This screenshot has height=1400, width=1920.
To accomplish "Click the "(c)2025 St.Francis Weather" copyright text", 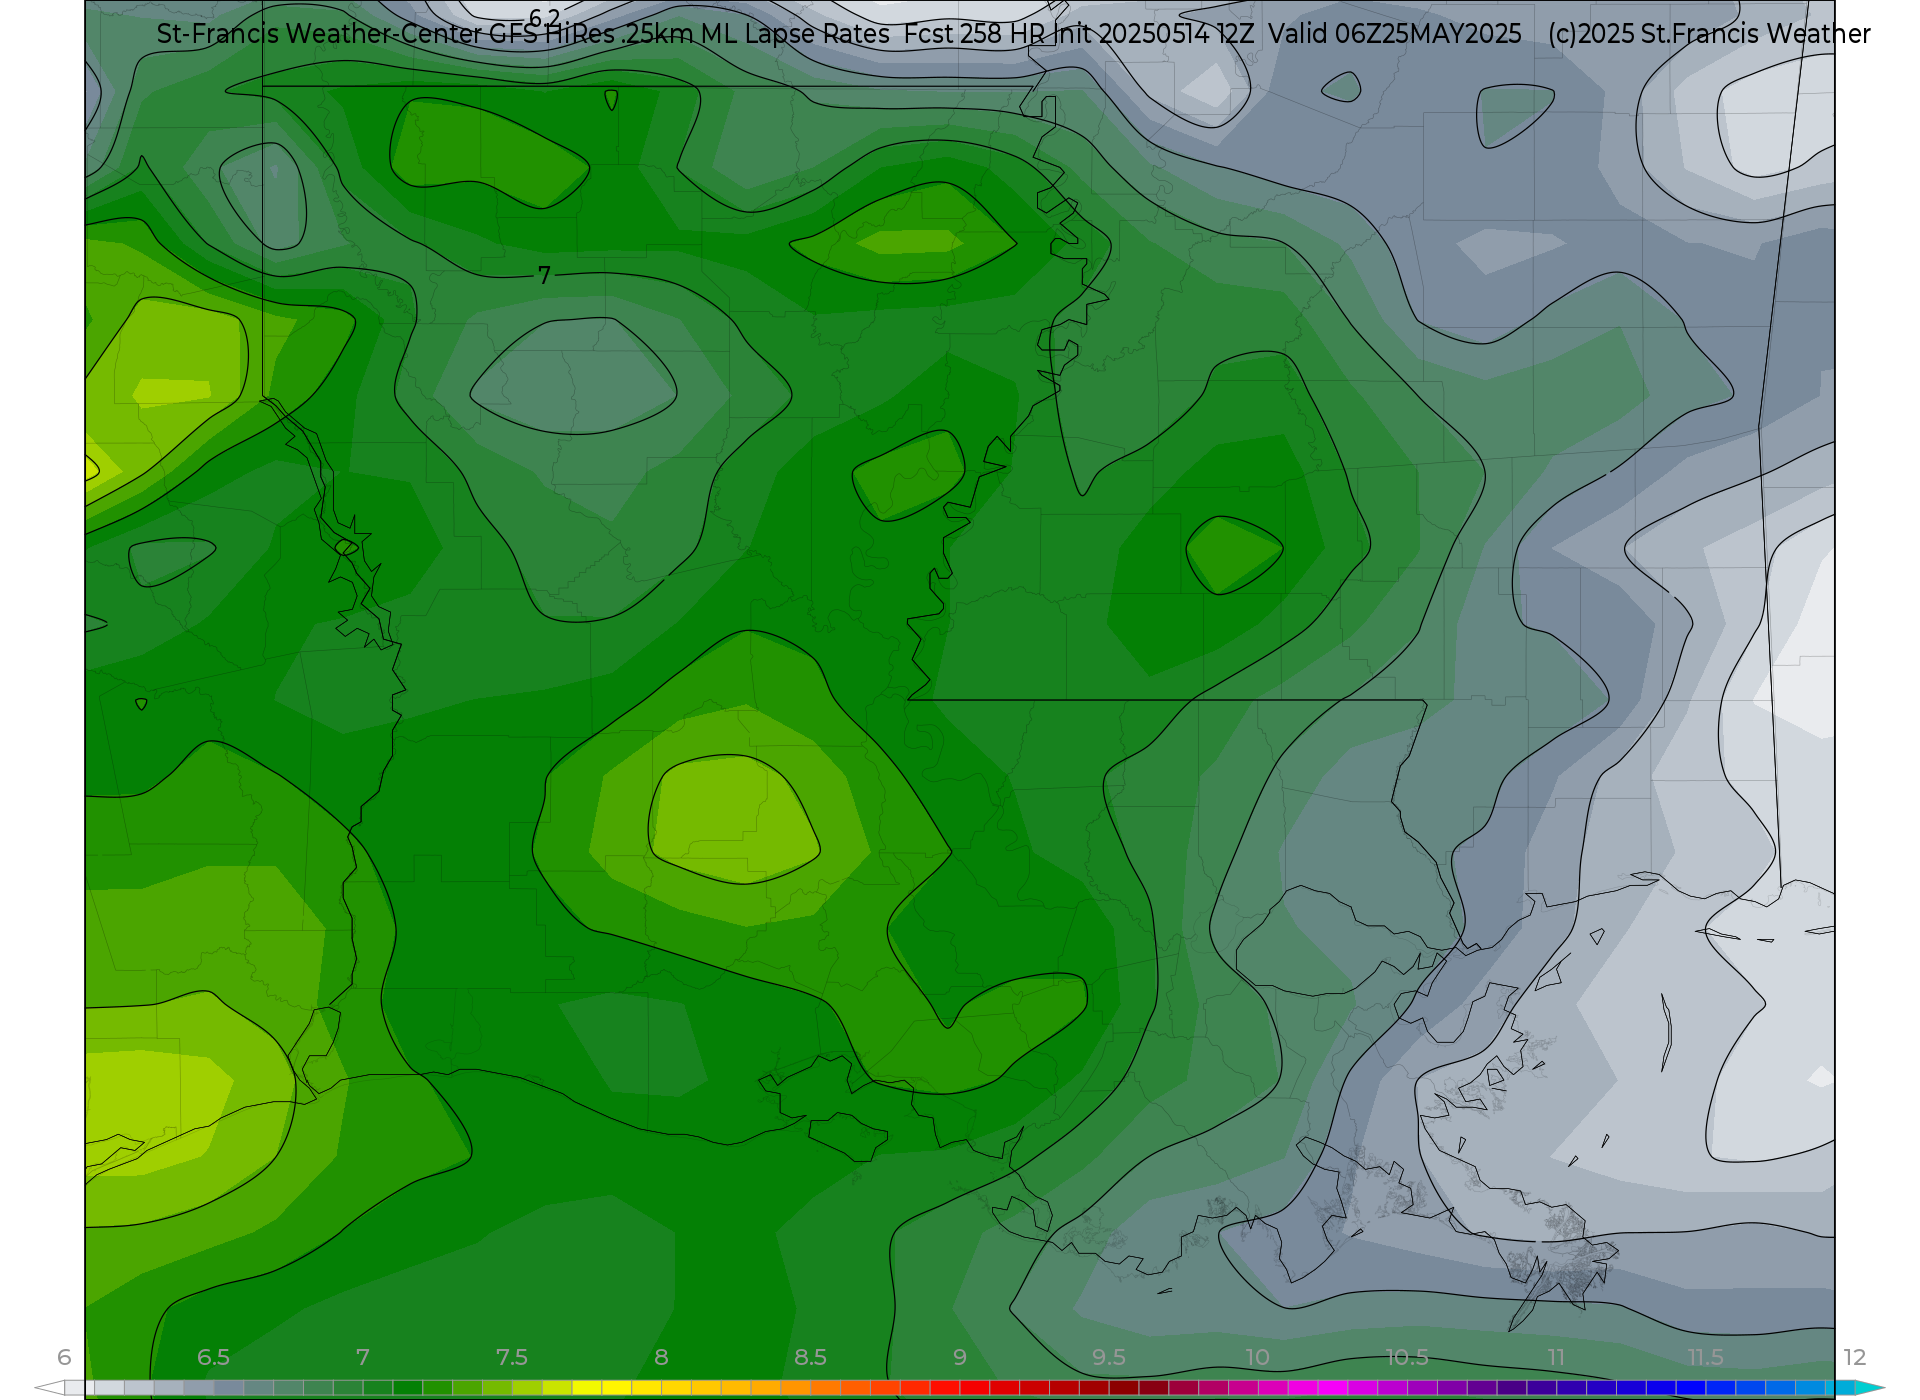I will click(1709, 34).
